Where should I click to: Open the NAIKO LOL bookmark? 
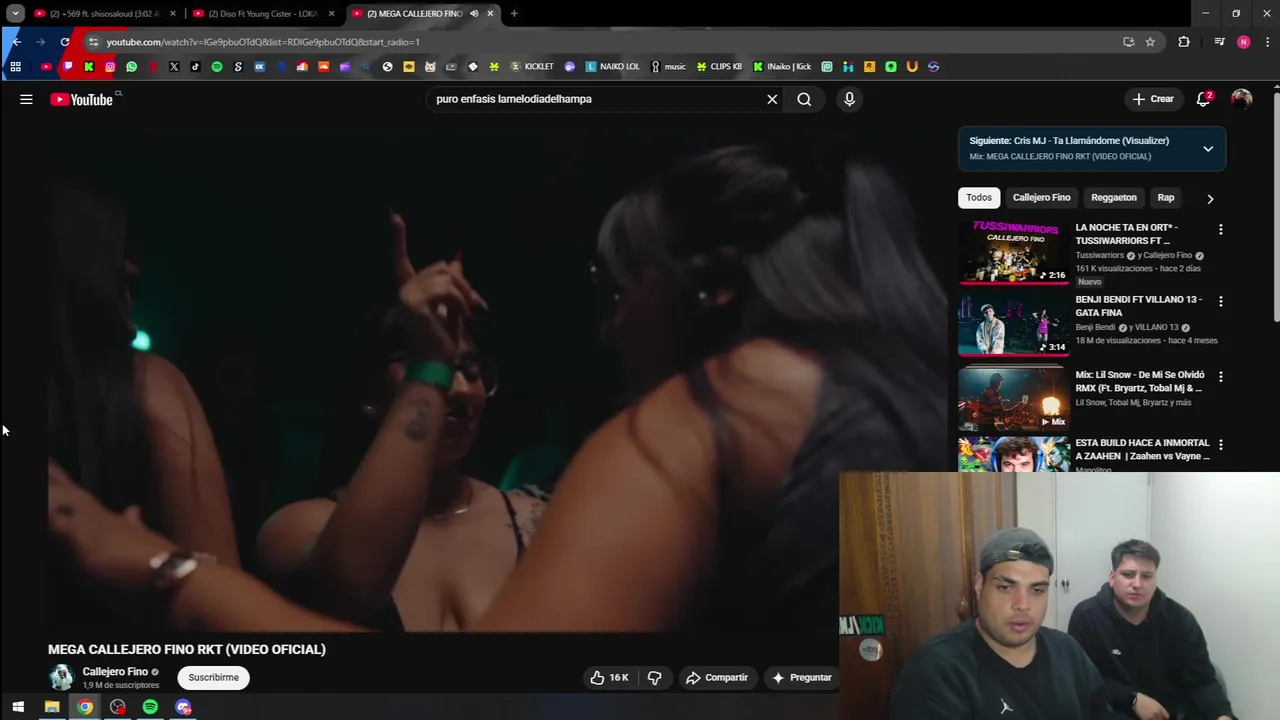613,66
